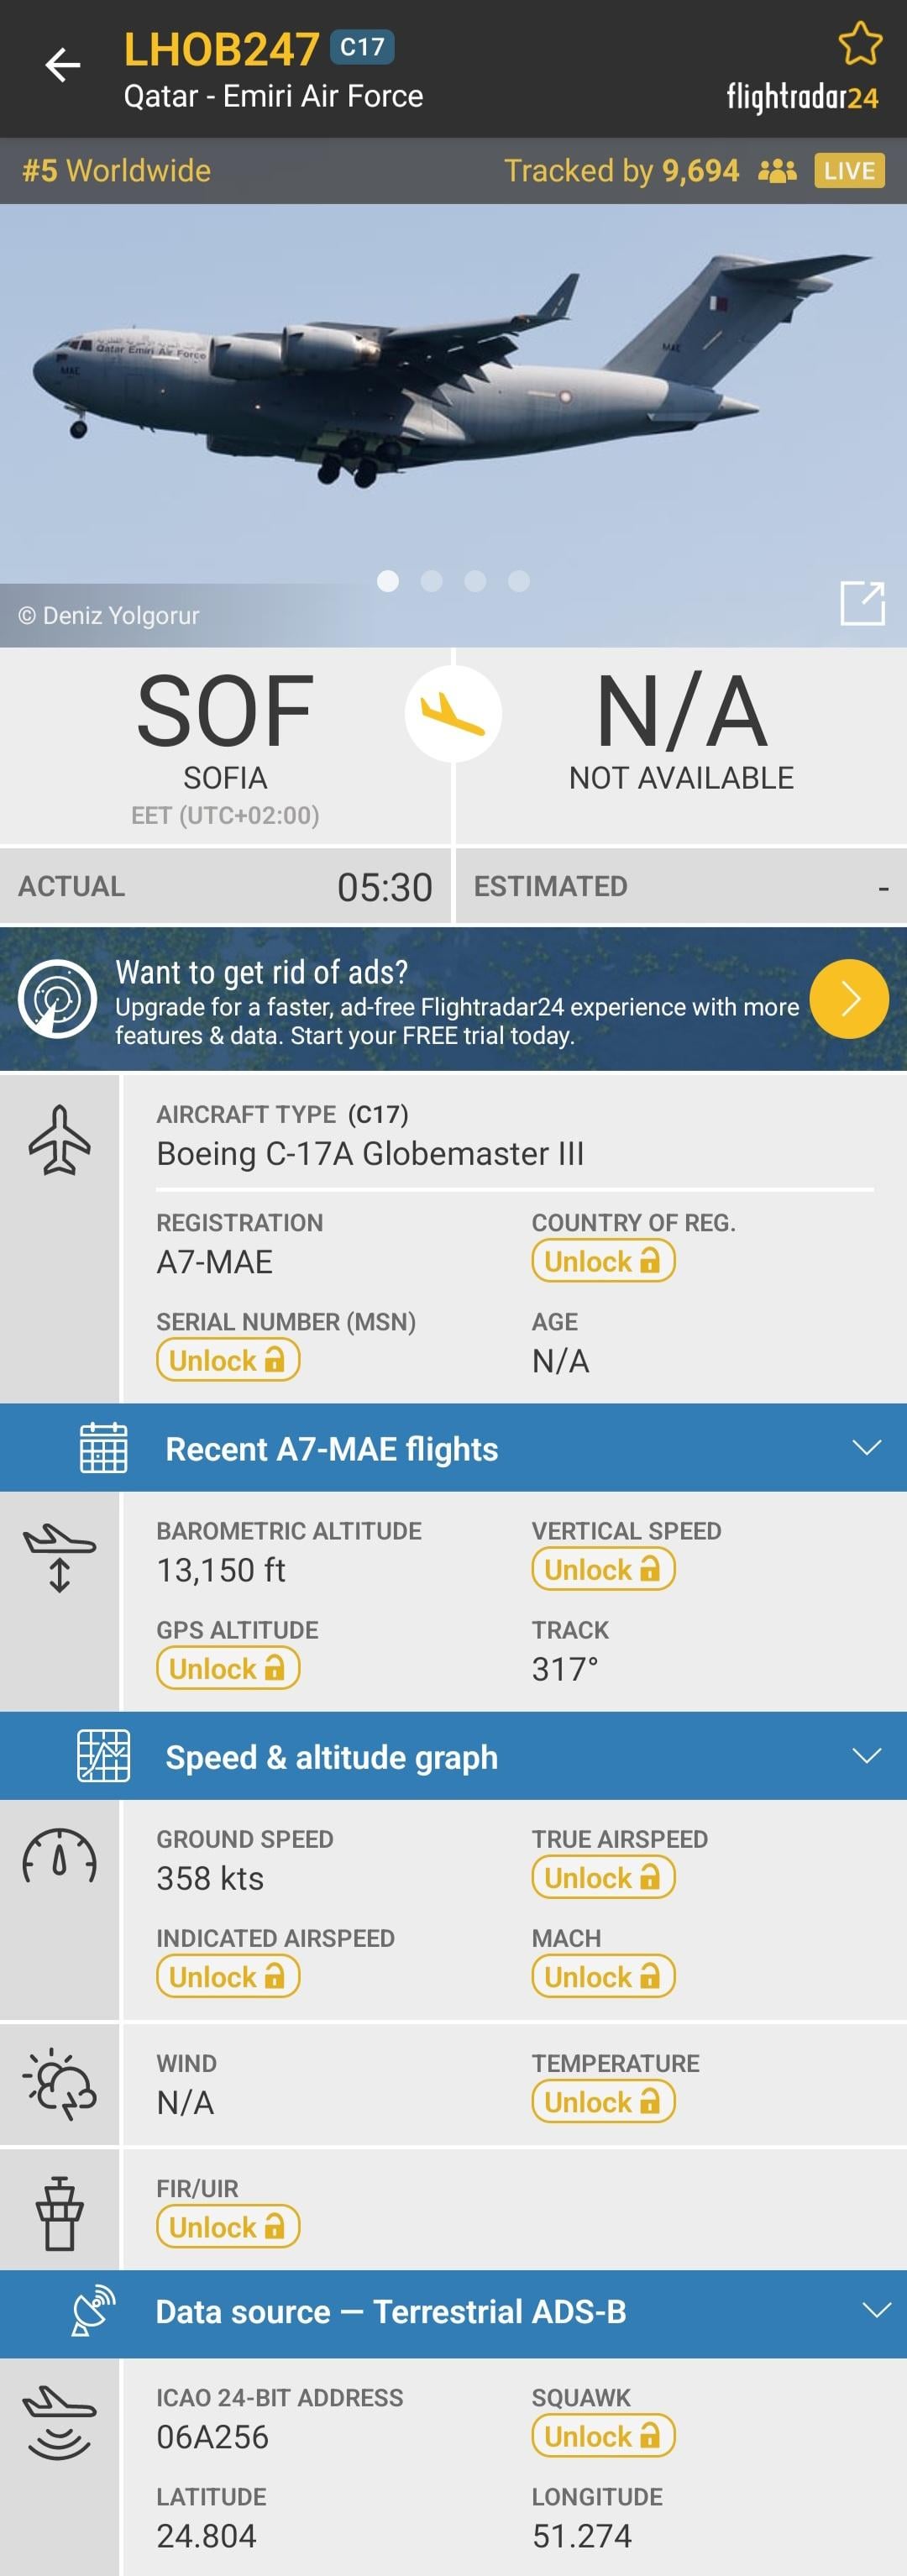
Task: Tap the LIVE status badge
Action: coord(849,171)
